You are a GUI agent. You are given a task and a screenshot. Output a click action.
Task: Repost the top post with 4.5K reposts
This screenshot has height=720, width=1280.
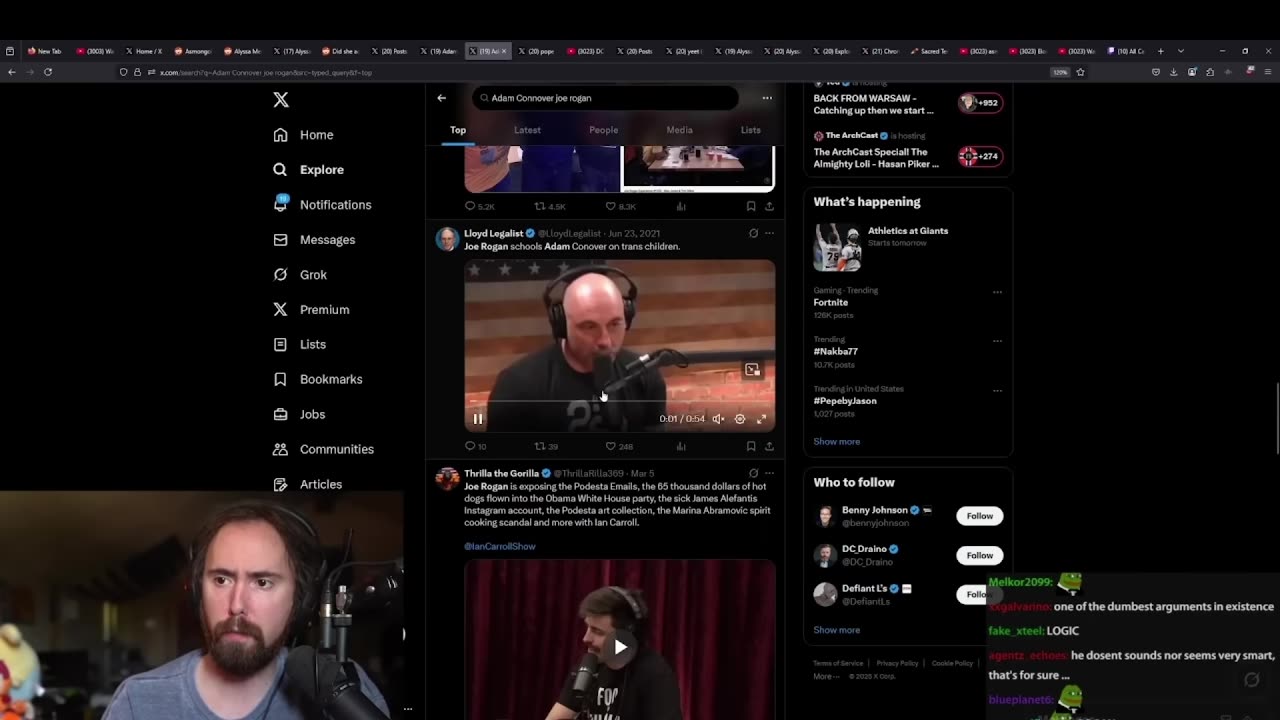[x=549, y=206]
